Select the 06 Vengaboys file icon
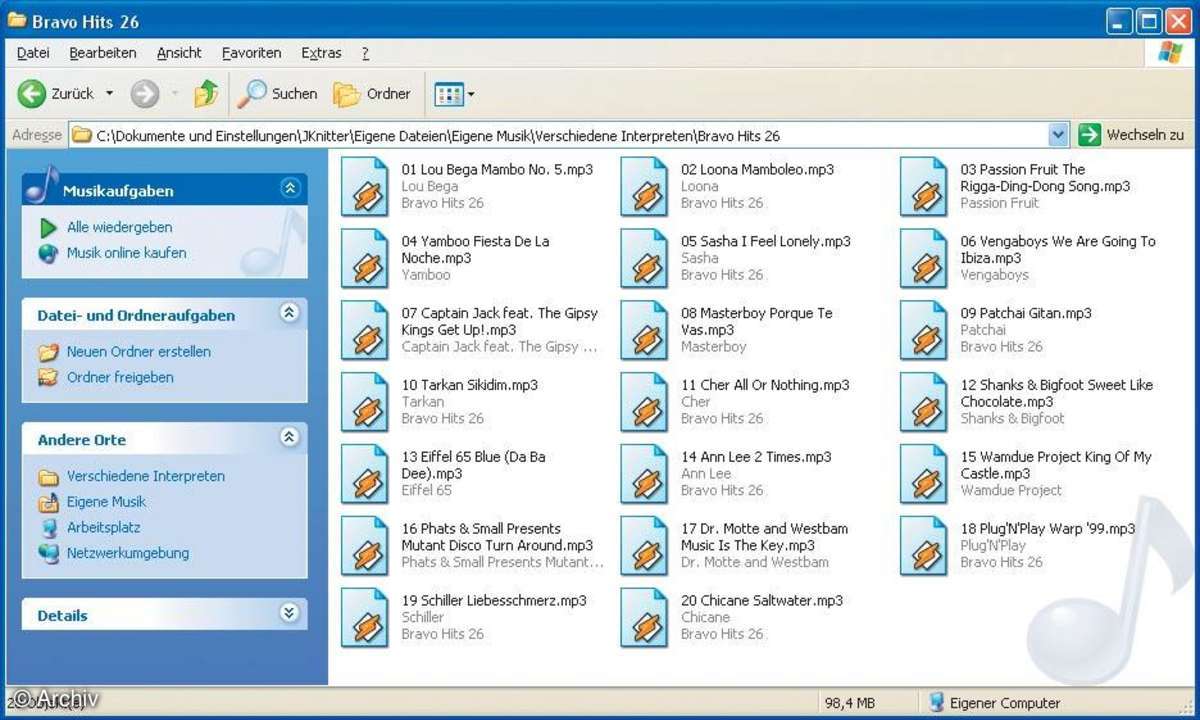This screenshot has width=1200, height=720. (x=924, y=259)
